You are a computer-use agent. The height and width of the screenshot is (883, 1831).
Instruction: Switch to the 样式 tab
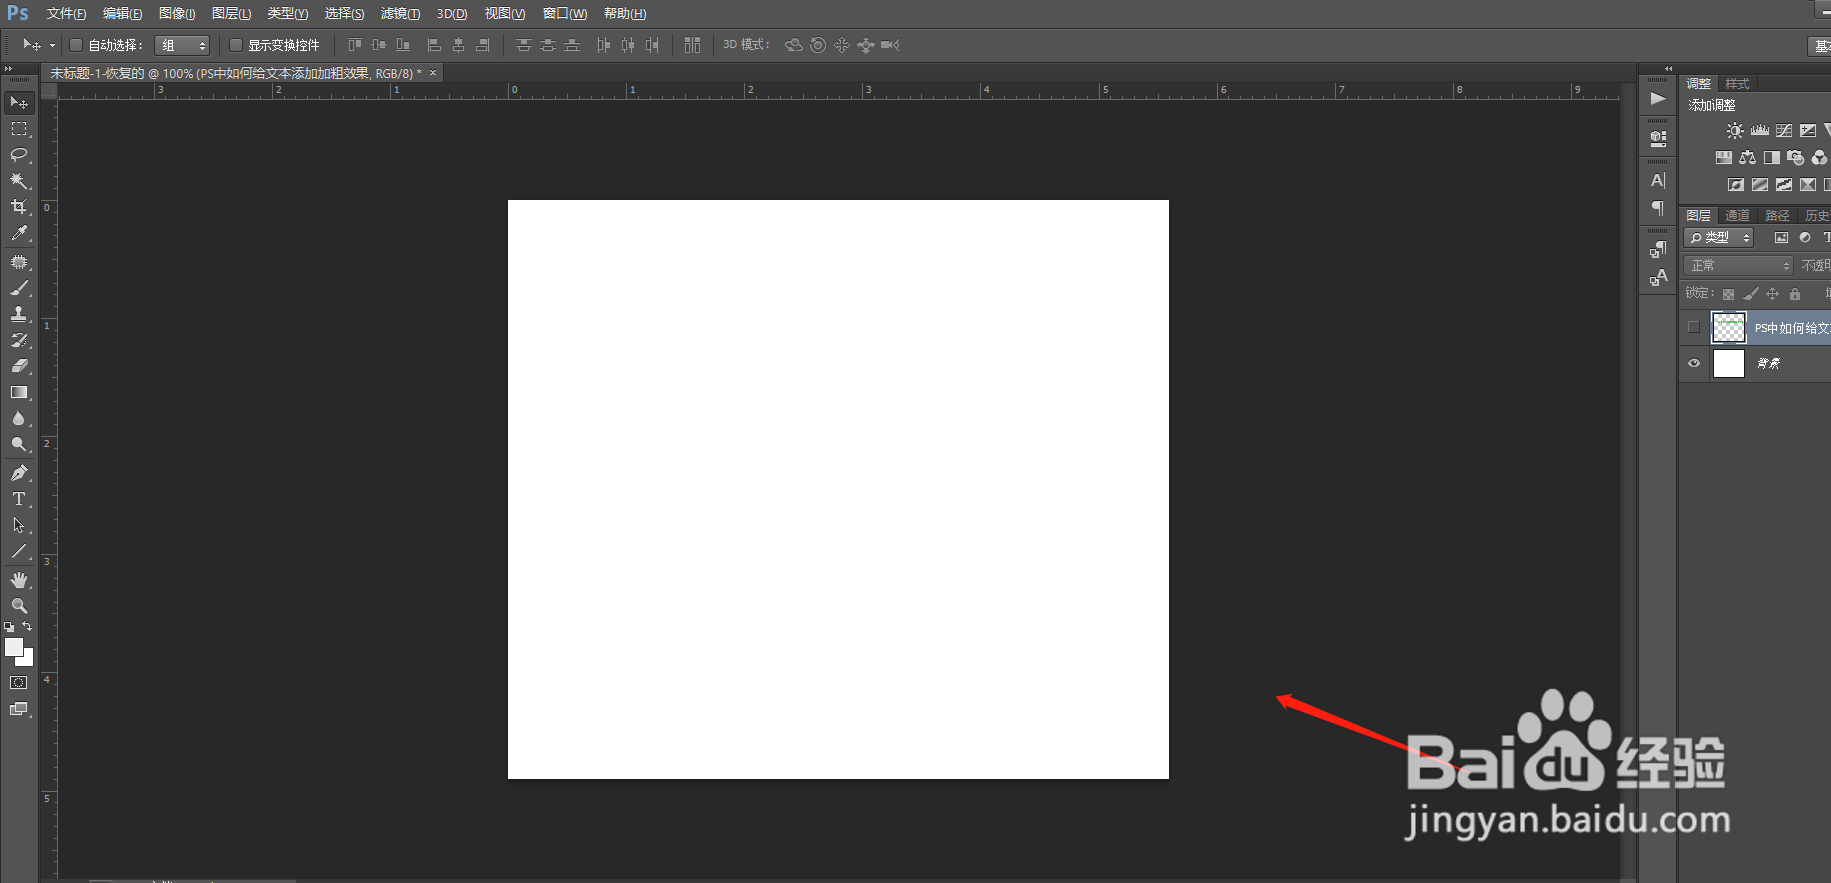coord(1738,84)
